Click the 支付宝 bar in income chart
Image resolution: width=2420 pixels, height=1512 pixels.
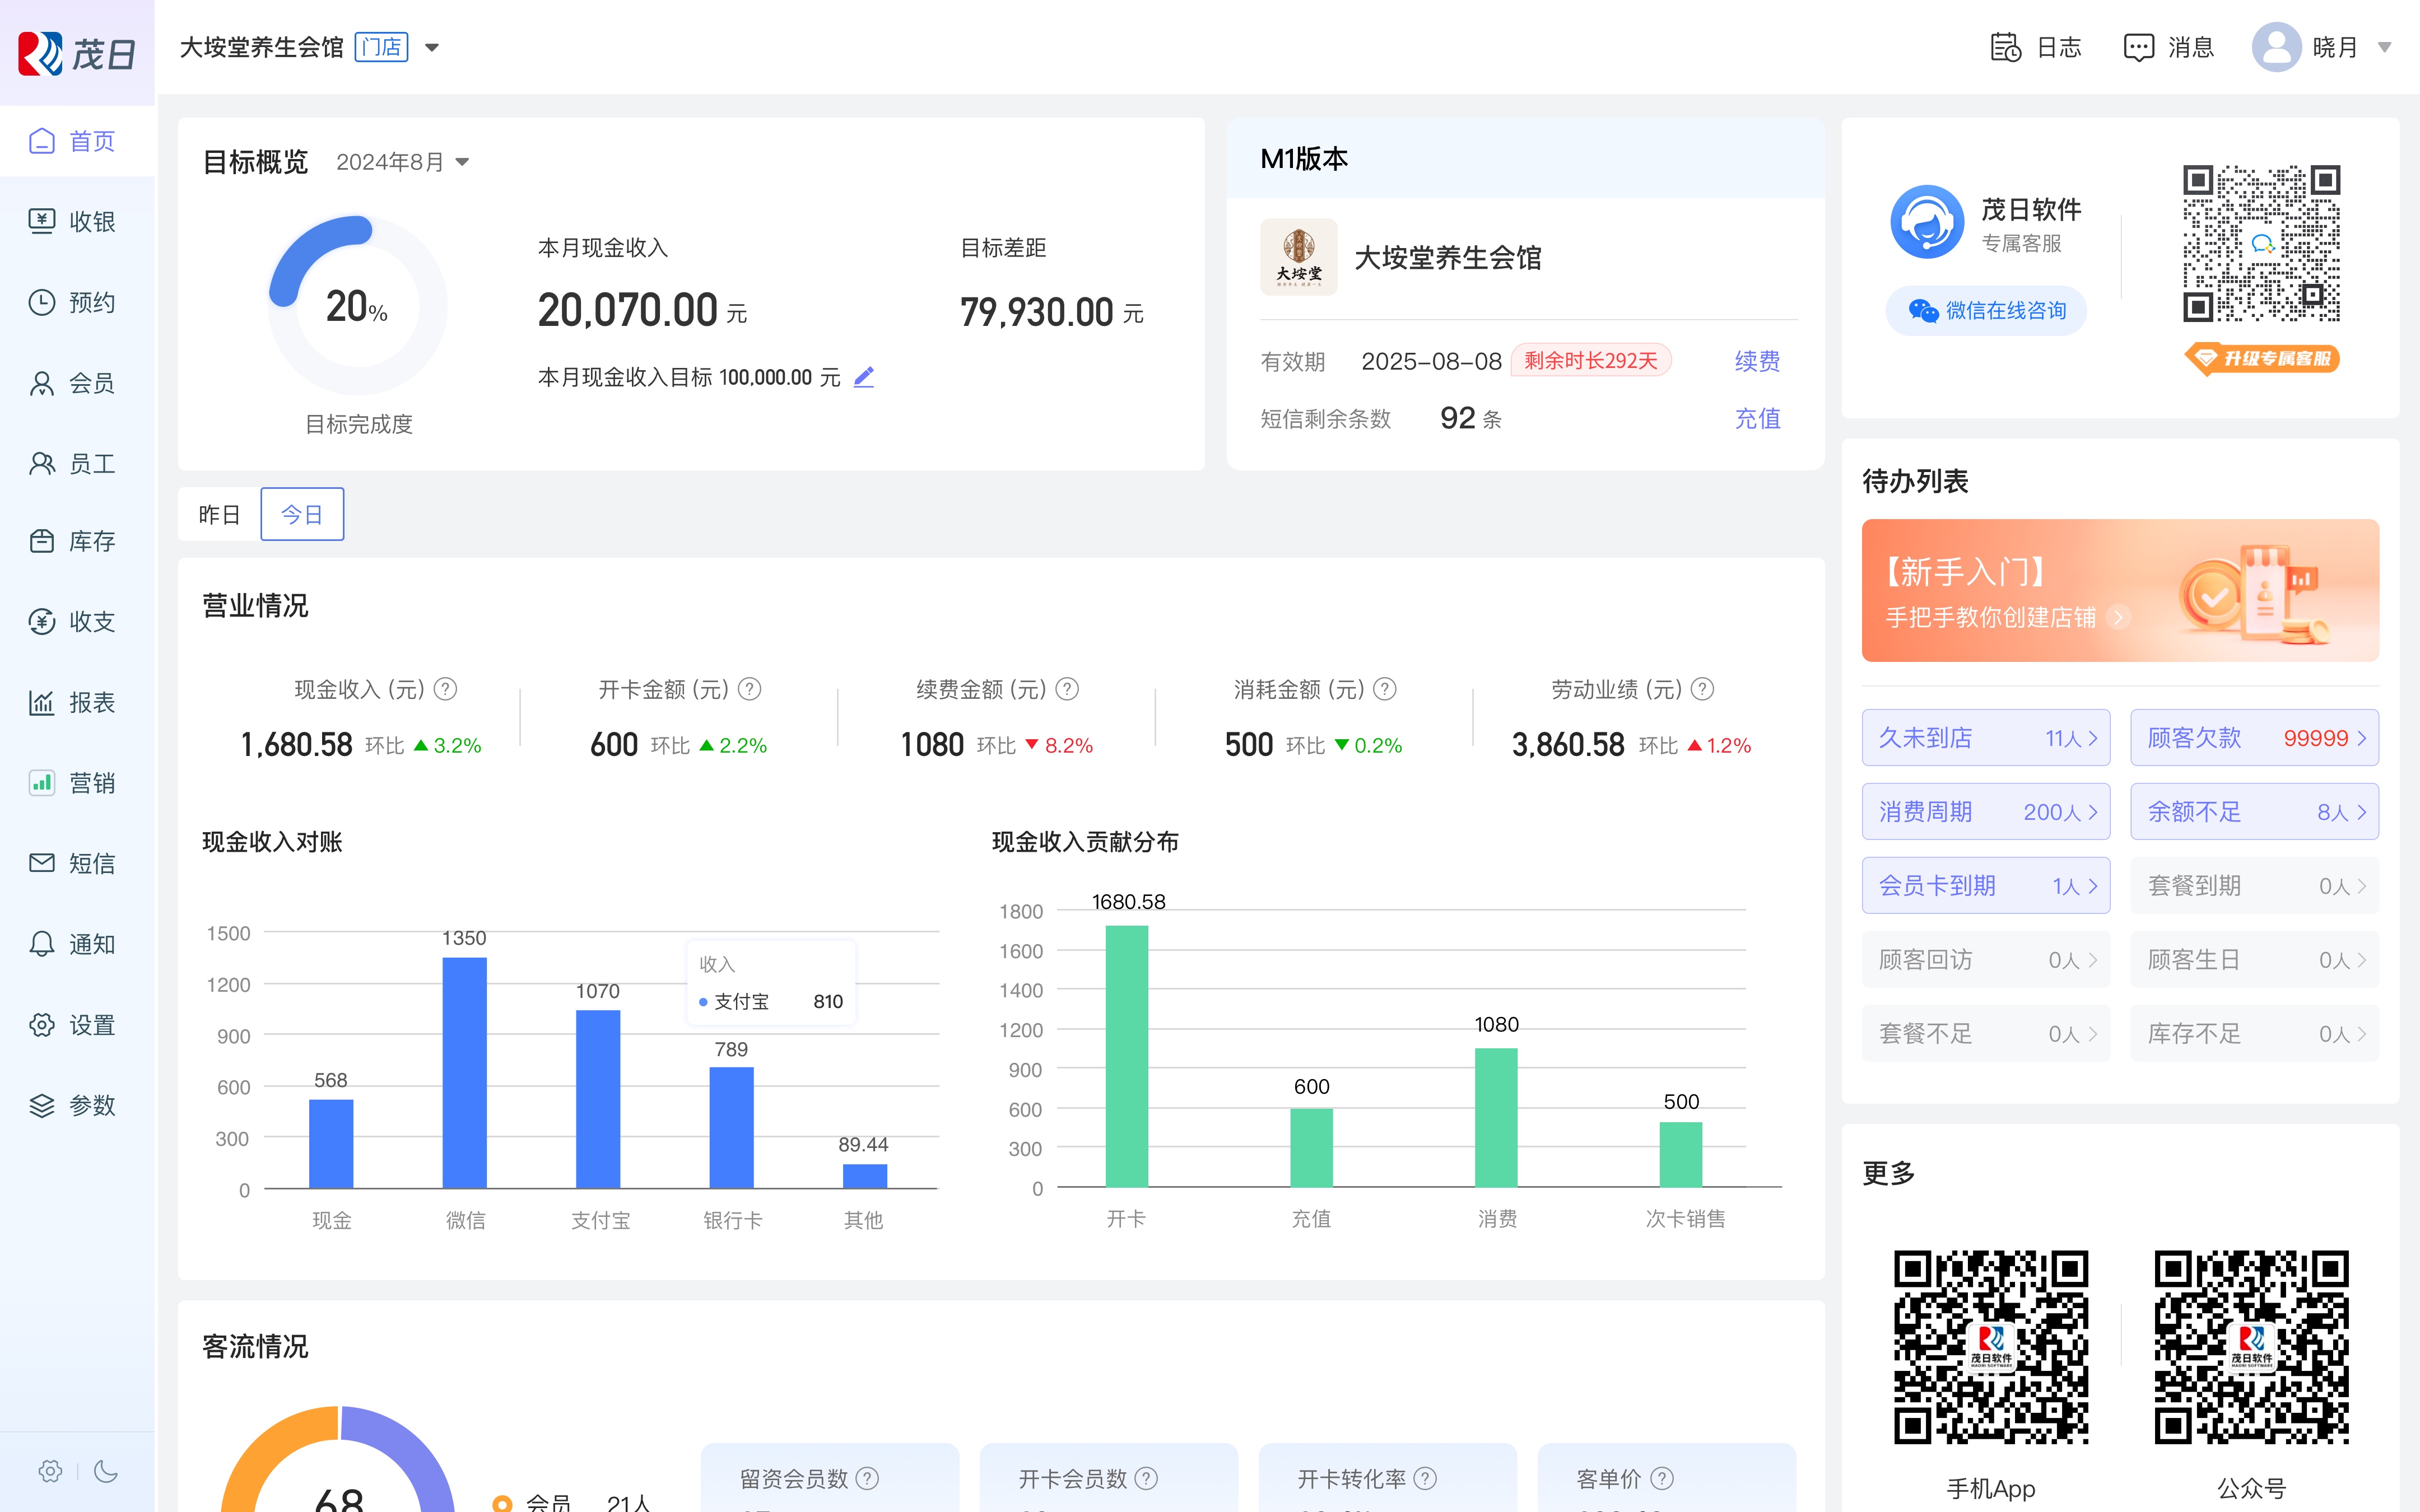pyautogui.click(x=598, y=1098)
